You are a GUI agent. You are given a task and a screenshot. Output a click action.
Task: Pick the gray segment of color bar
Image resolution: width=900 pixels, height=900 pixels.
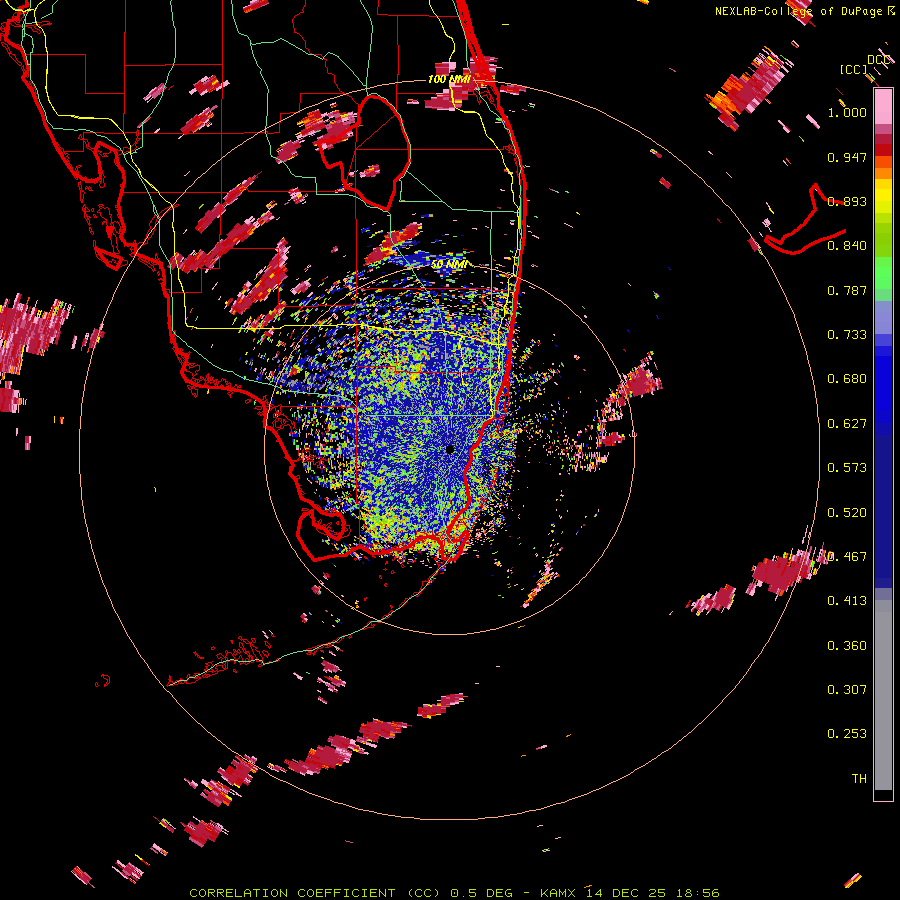(x=883, y=695)
